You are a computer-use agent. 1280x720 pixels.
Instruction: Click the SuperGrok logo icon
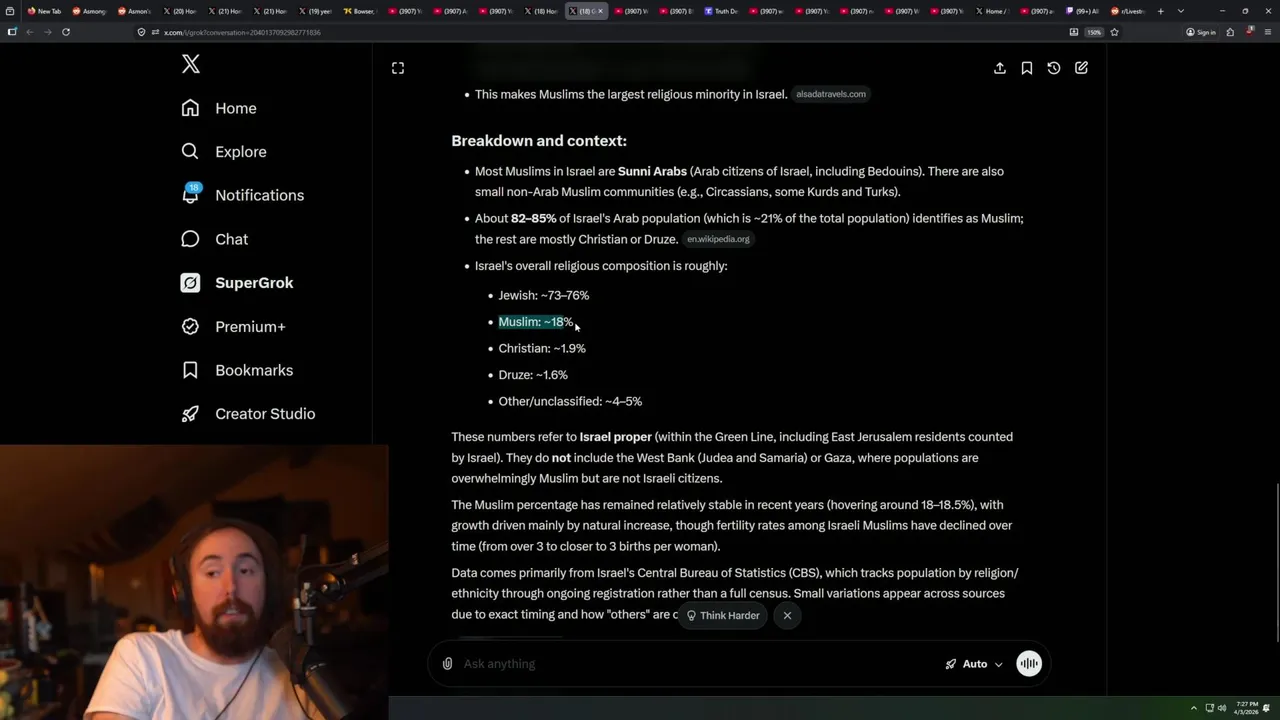click(190, 283)
